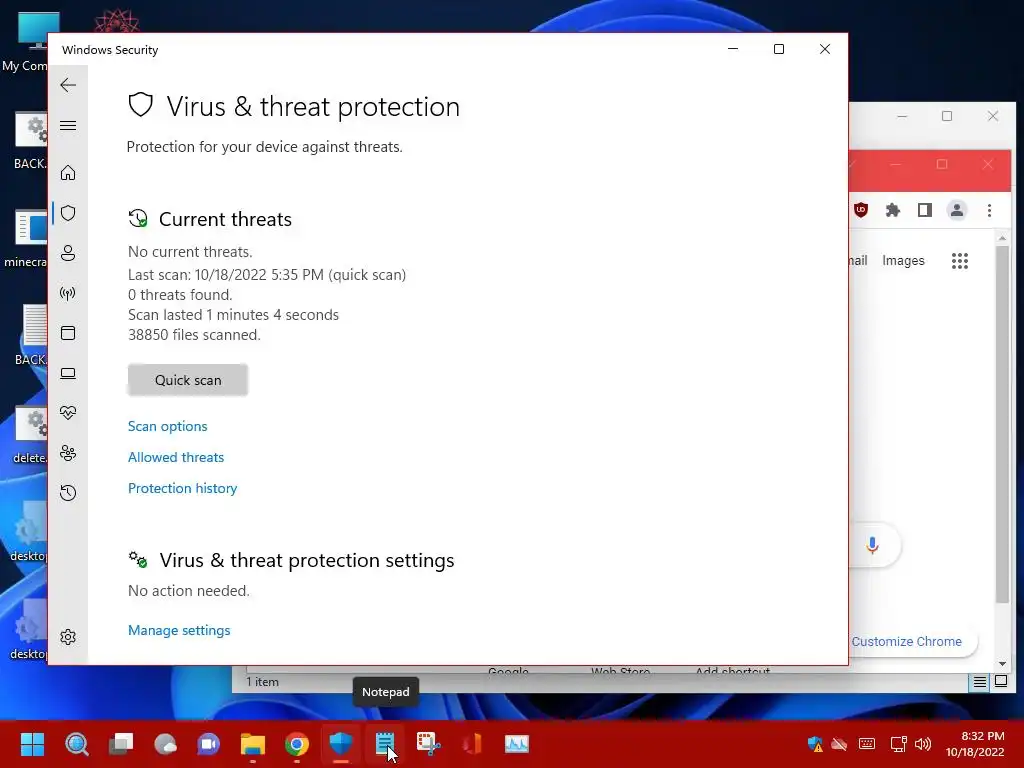Click the Chrome page vertical scrollbar
1024x768 pixels.
(x=1002, y=424)
